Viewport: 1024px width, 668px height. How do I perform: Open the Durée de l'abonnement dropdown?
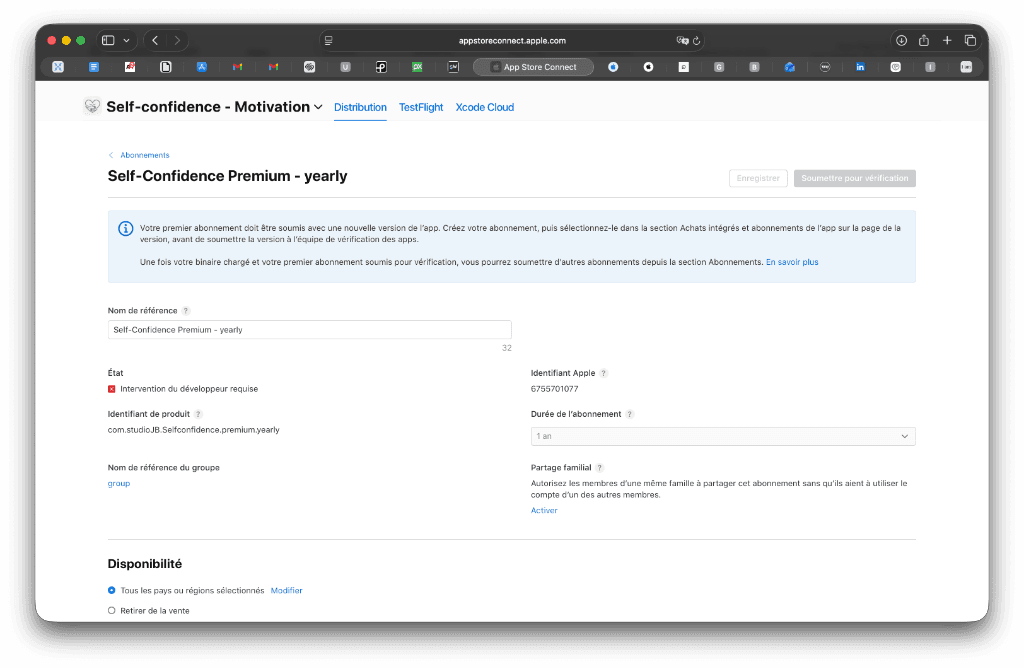pos(723,436)
